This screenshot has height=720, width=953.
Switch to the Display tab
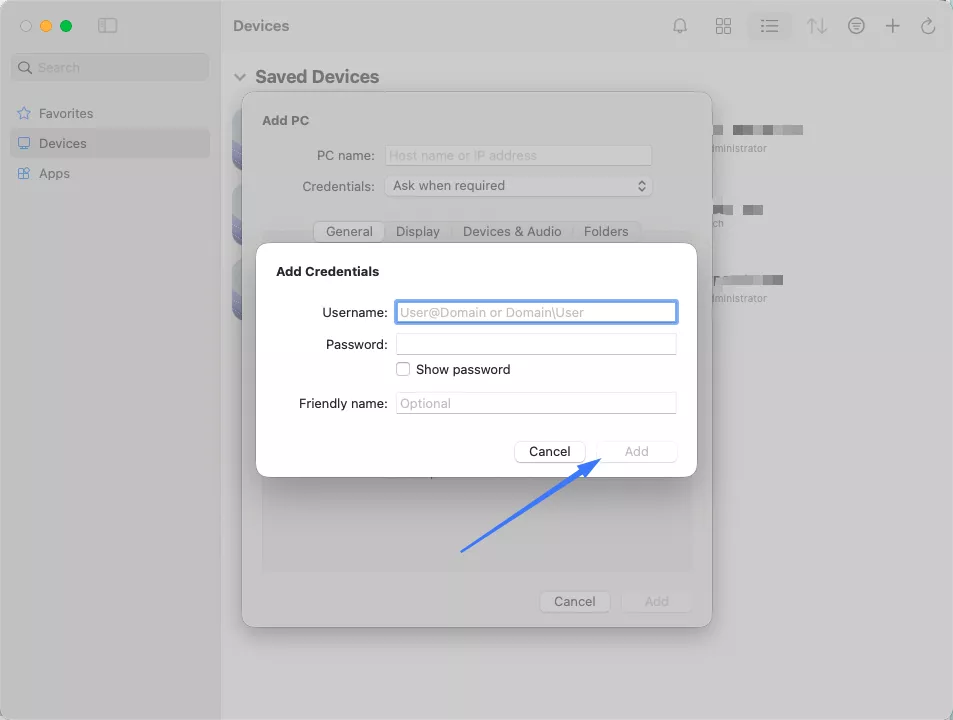pyautogui.click(x=417, y=231)
